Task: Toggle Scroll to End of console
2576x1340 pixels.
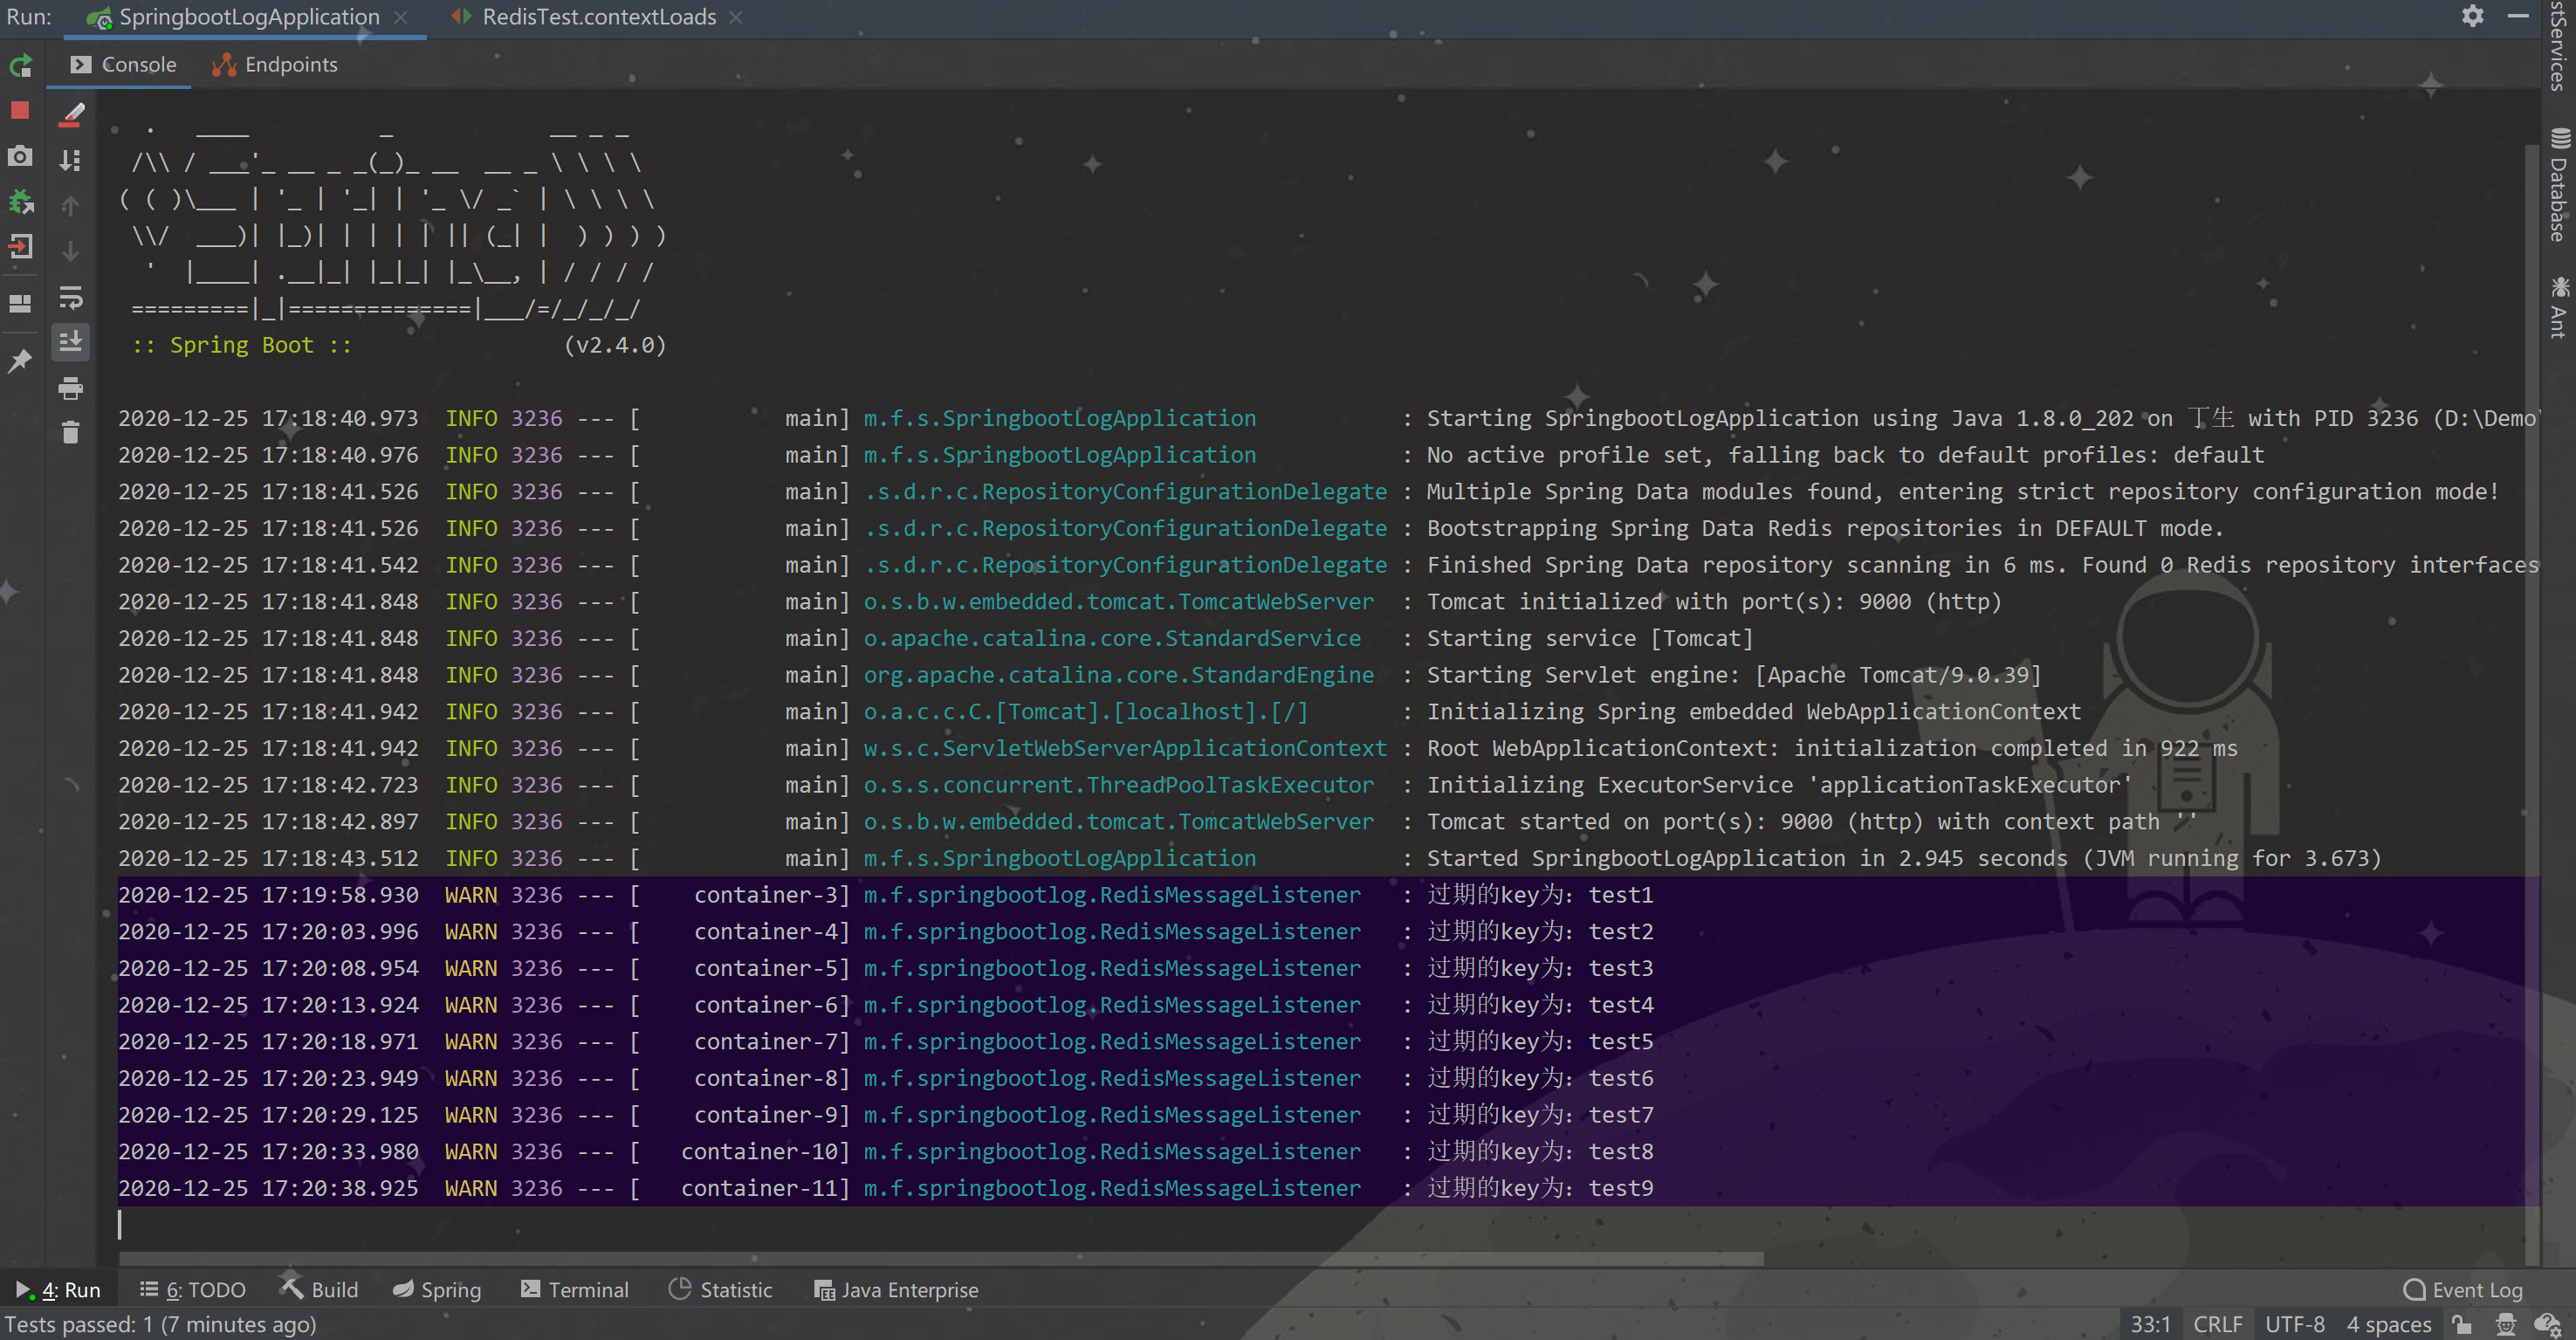Action: point(71,342)
